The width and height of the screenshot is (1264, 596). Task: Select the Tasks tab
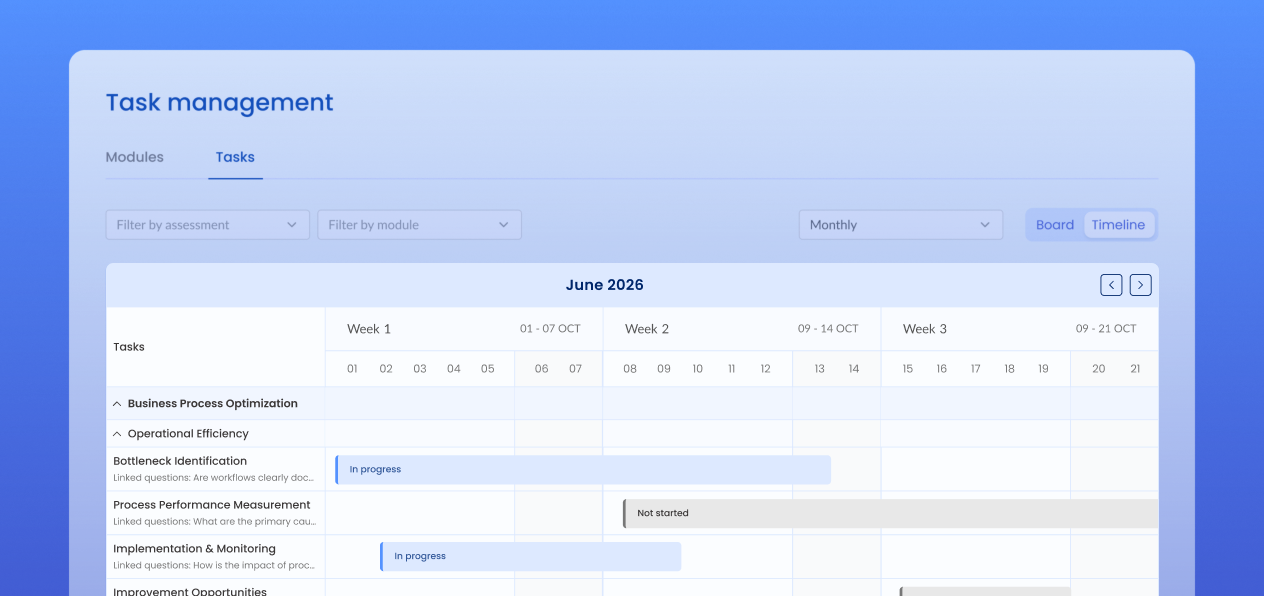point(235,157)
